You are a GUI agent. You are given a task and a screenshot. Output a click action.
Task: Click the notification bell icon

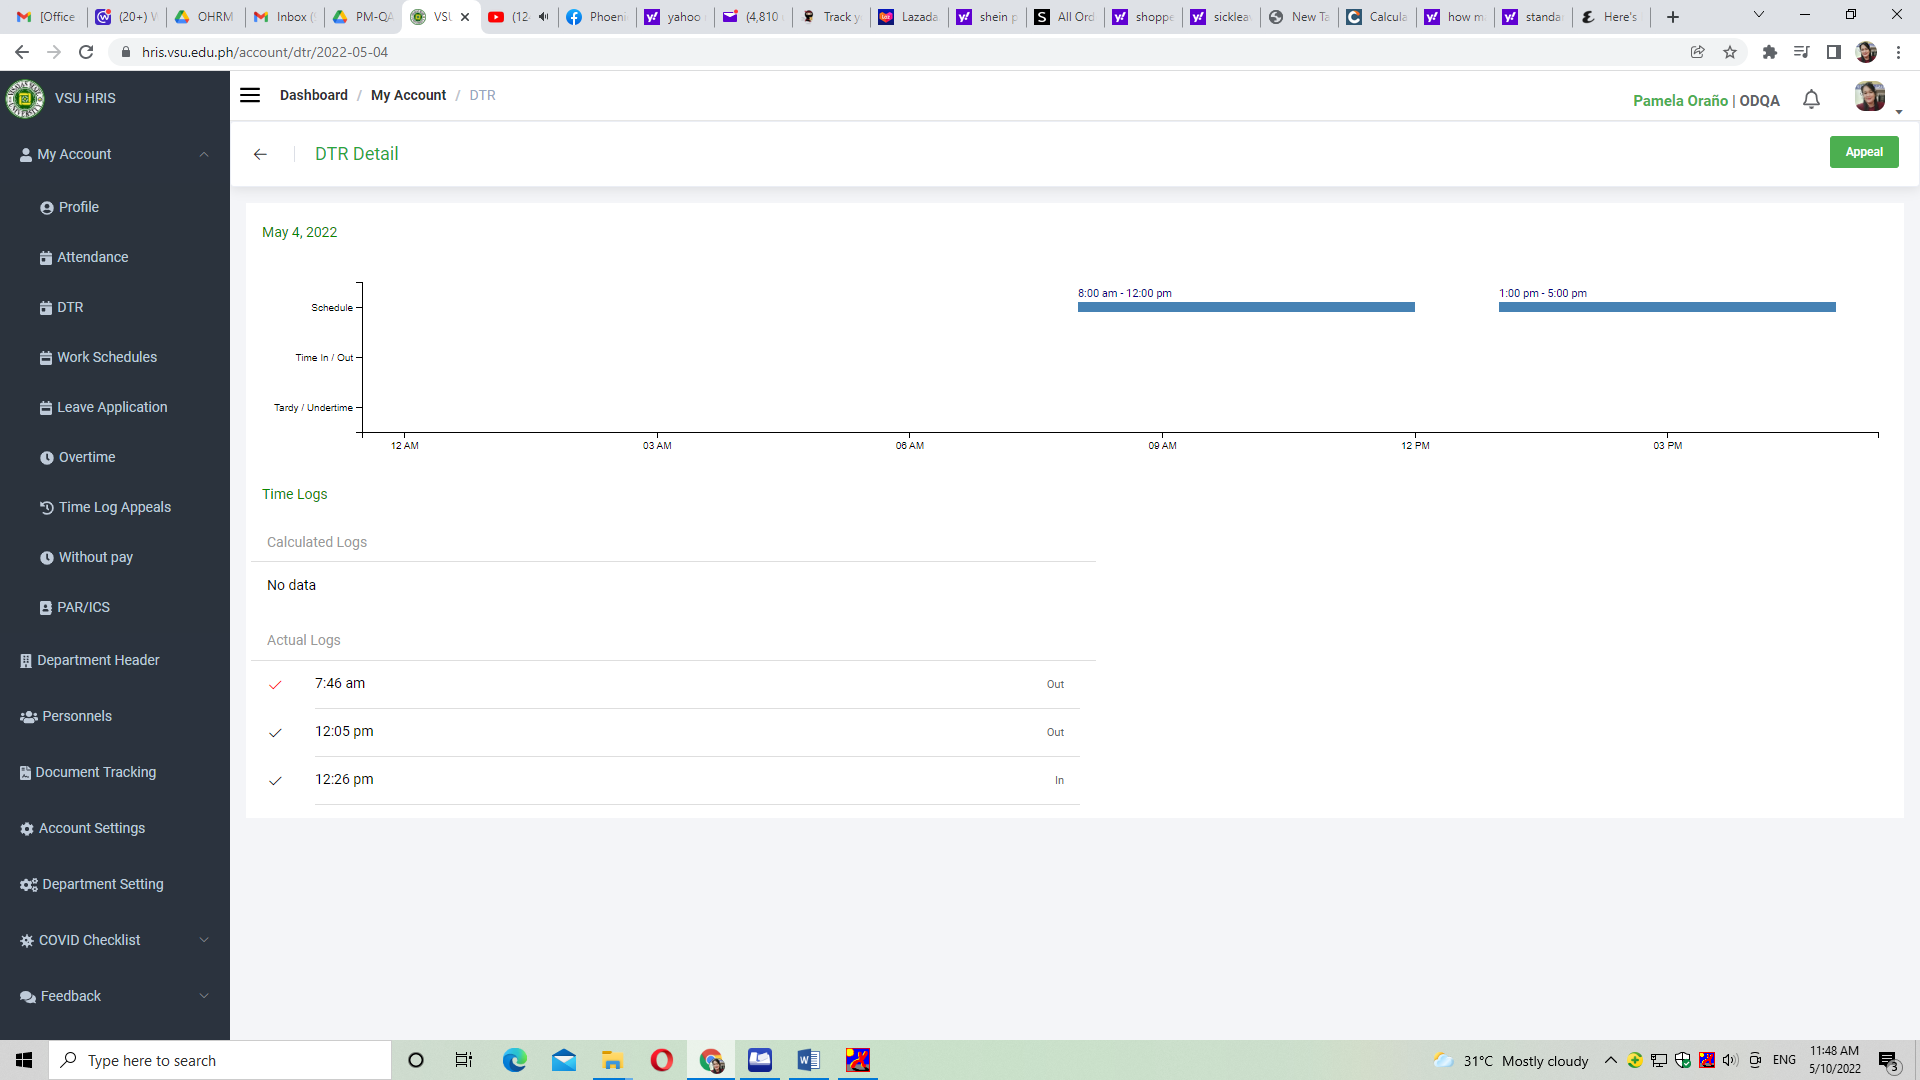1811,99
